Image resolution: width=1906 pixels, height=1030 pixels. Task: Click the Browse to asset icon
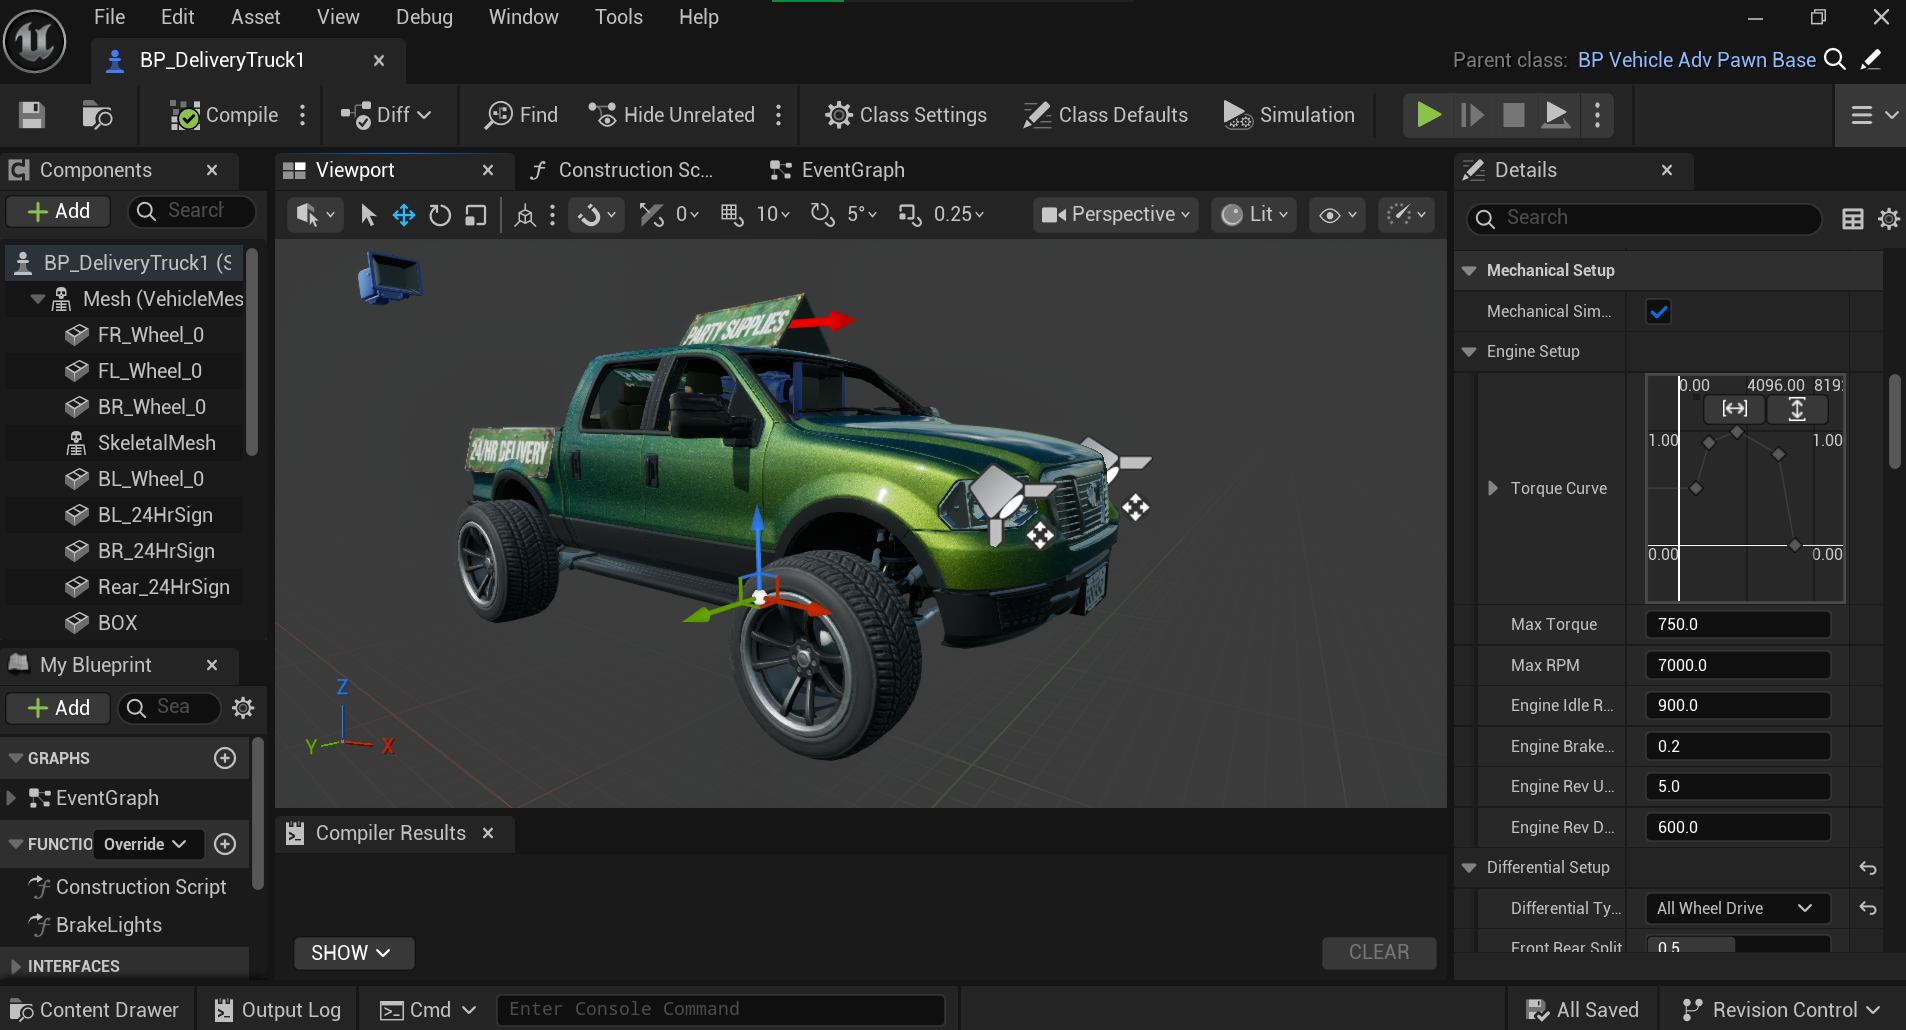97,115
